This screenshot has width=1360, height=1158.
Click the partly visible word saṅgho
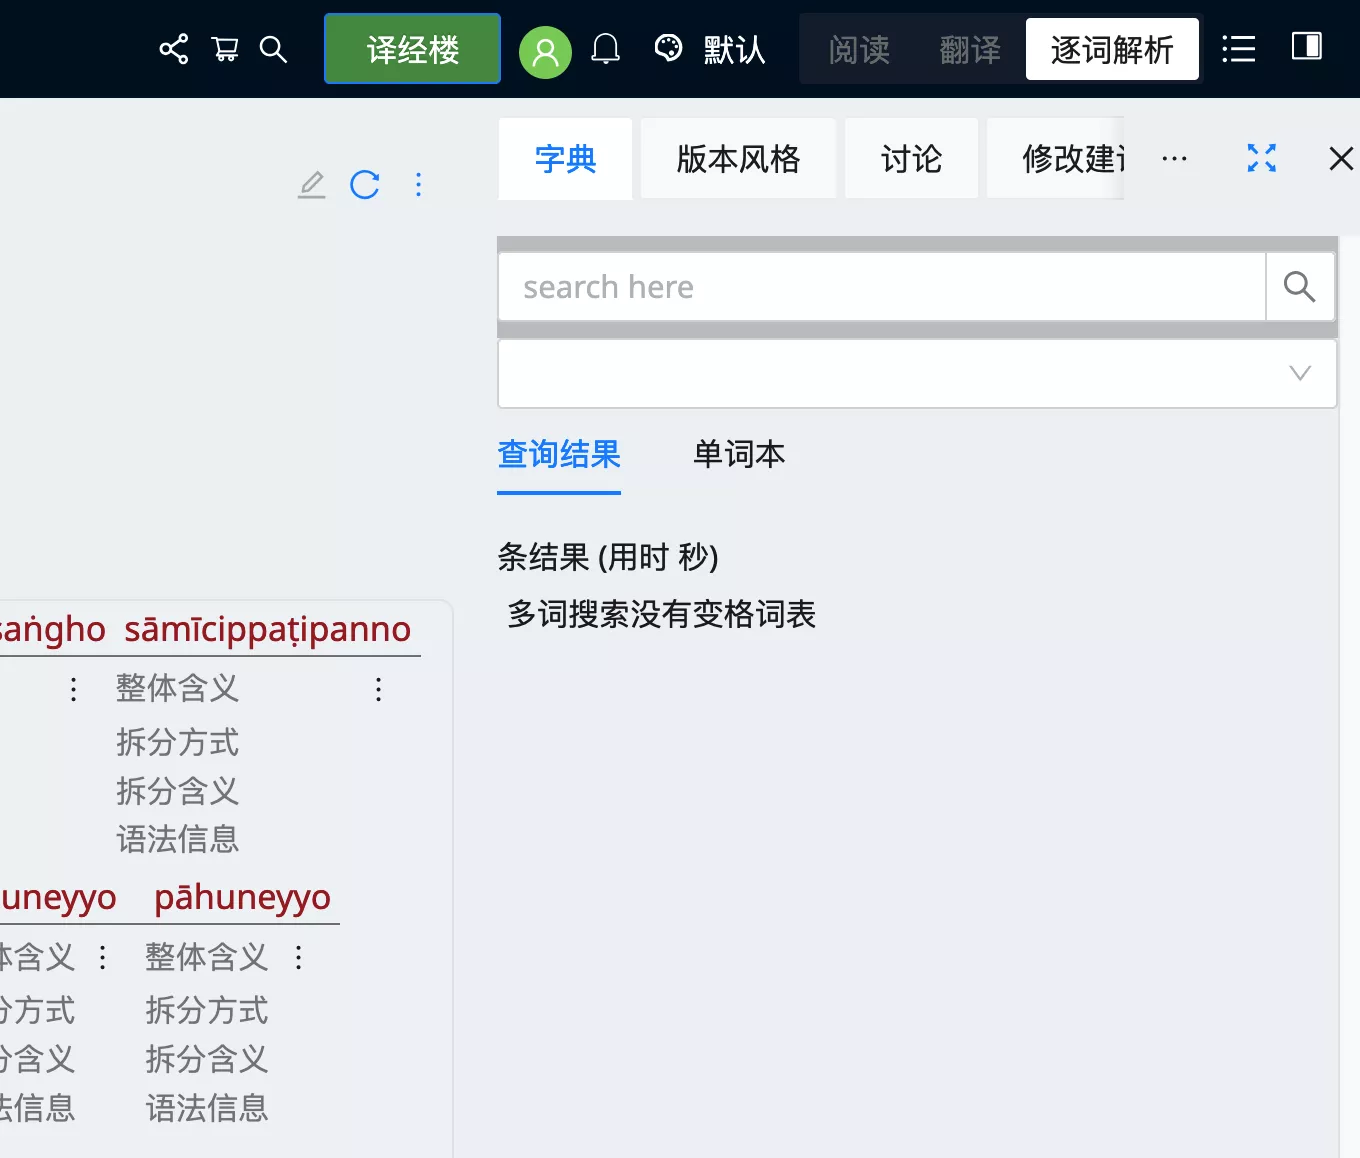point(52,629)
